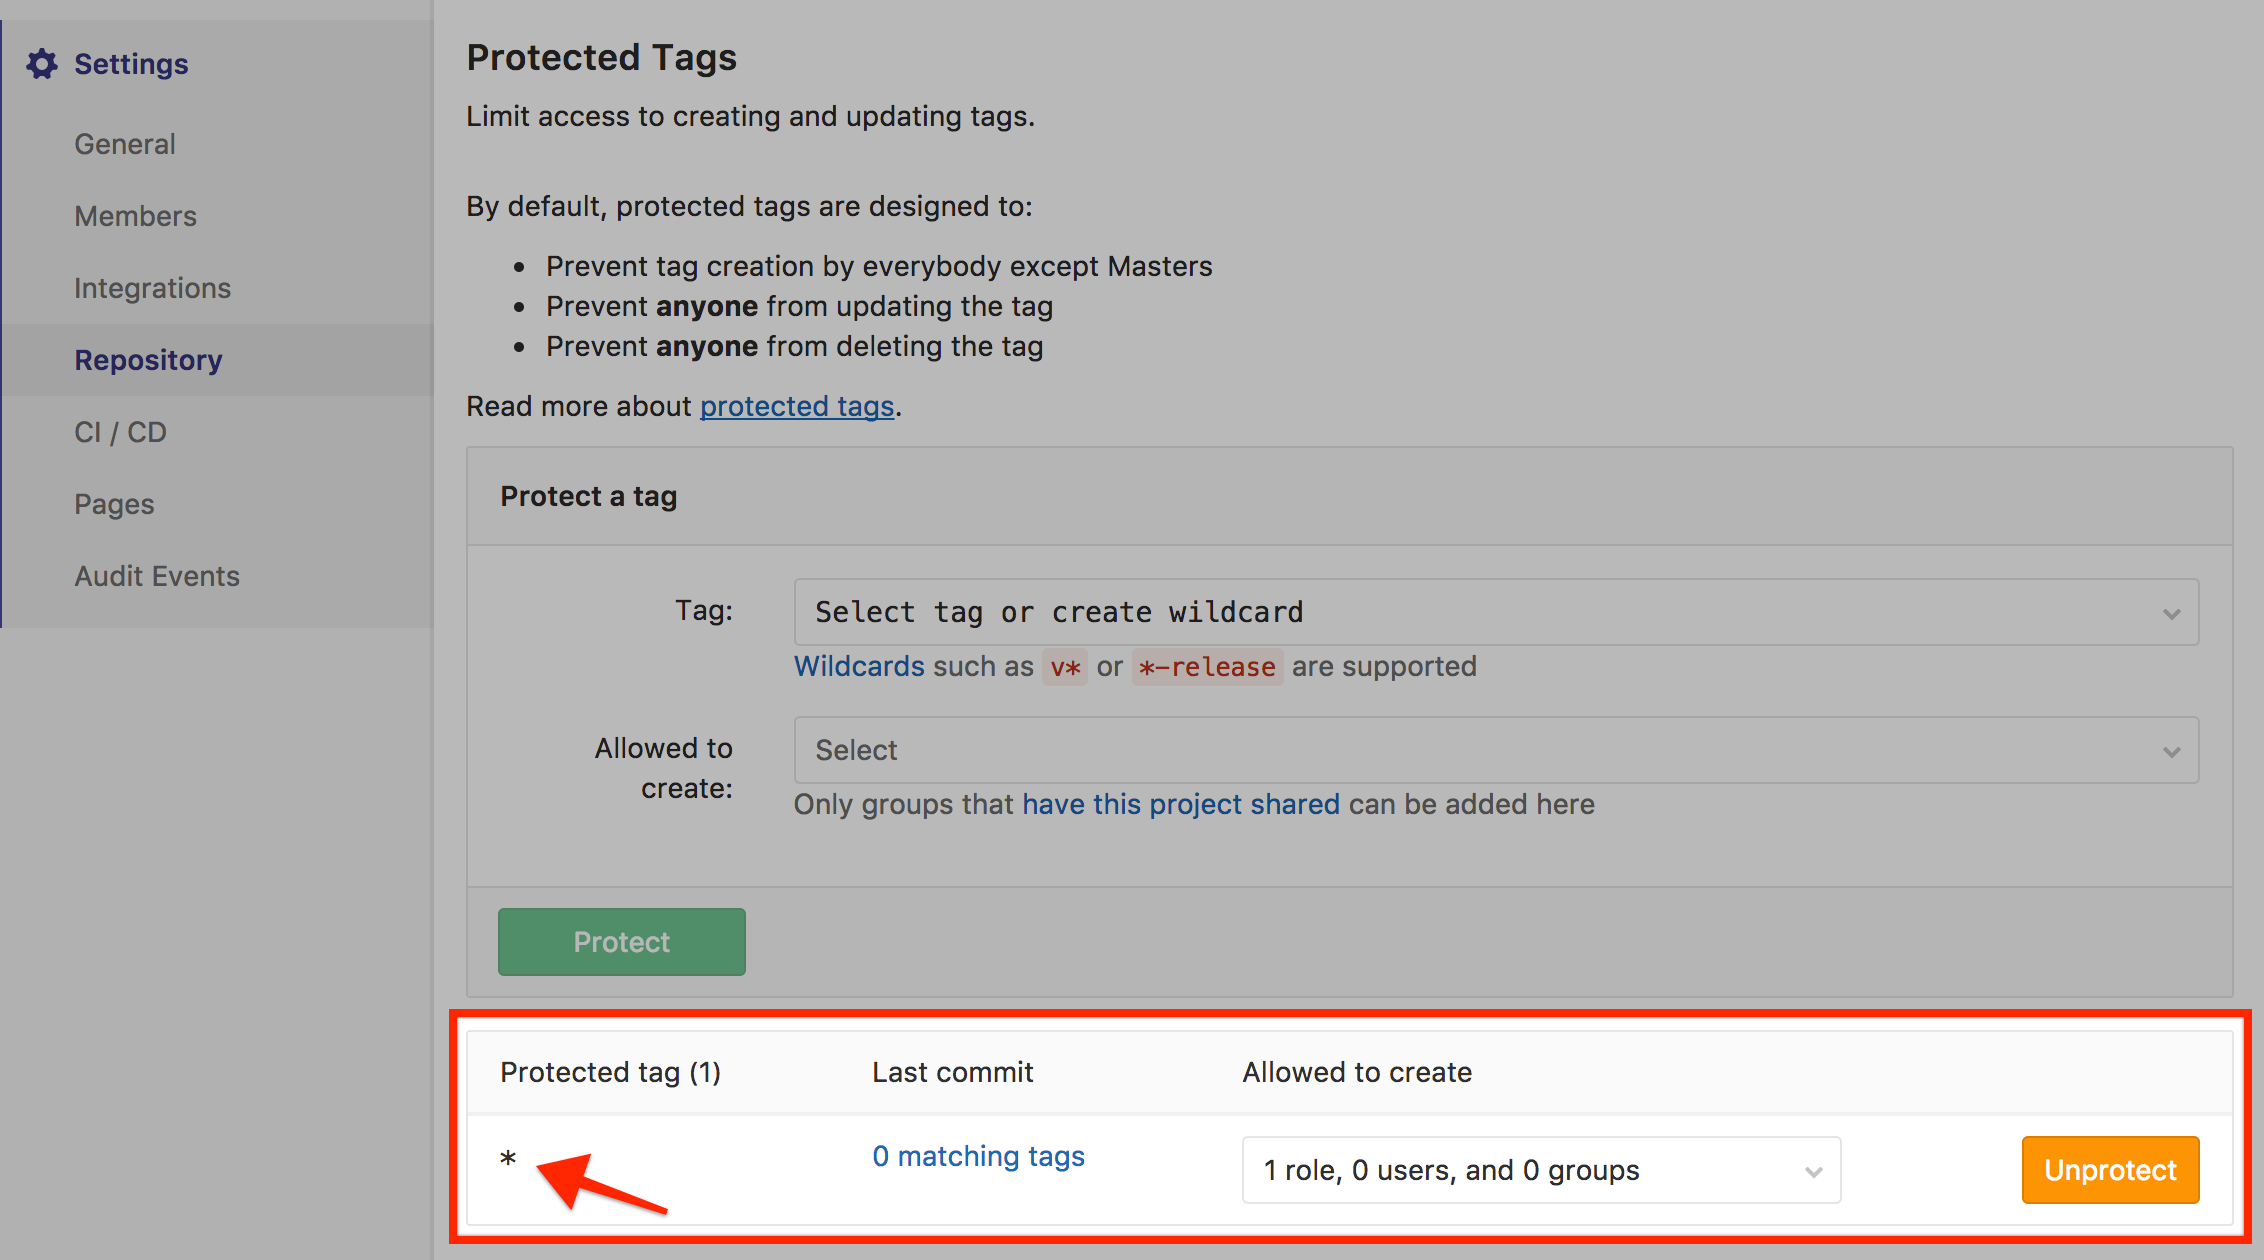The height and width of the screenshot is (1260, 2264).
Task: Go to Members settings page
Action: point(135,216)
